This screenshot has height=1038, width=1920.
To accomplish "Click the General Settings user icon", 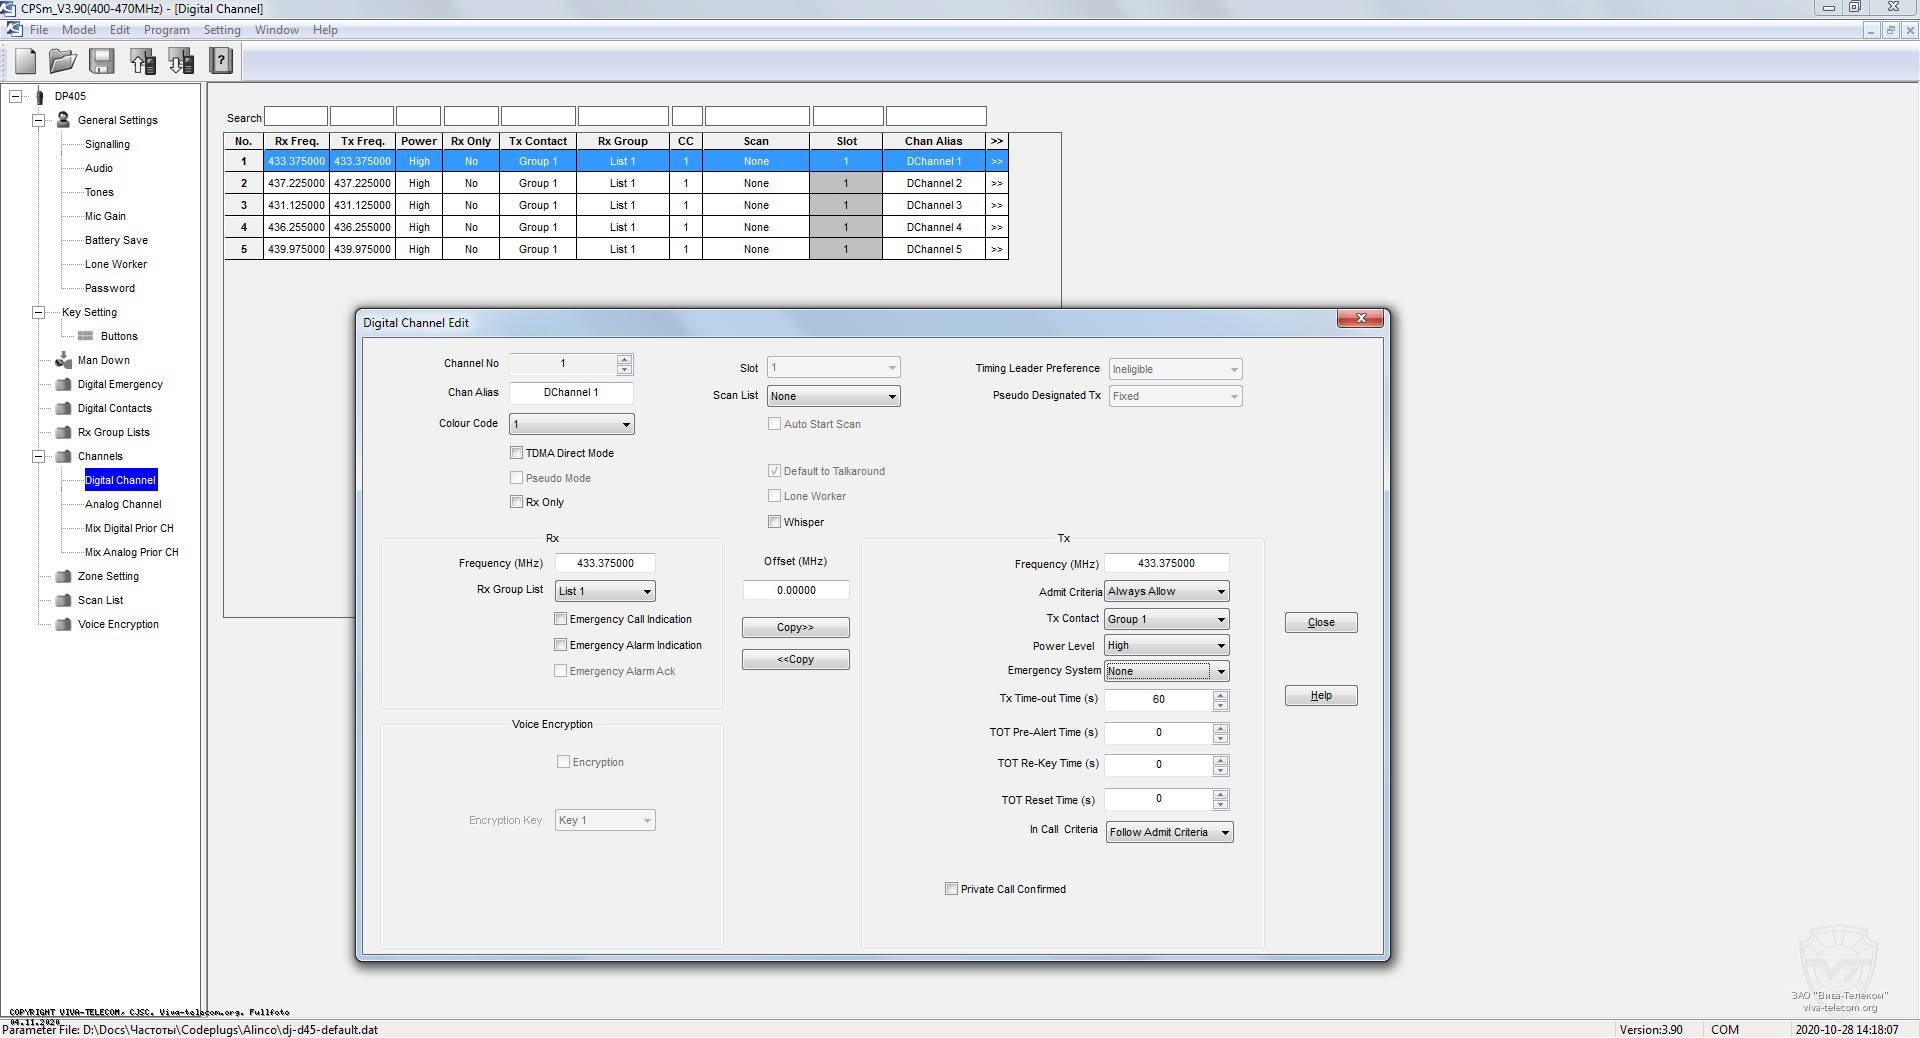I will click(63, 120).
